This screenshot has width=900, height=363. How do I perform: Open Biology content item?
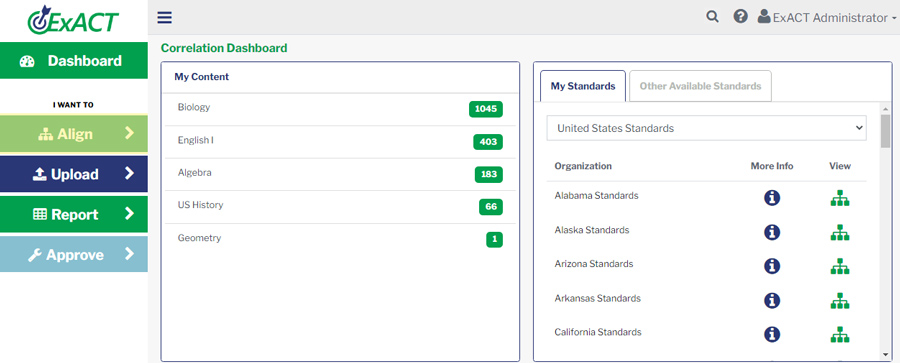tap(340, 109)
